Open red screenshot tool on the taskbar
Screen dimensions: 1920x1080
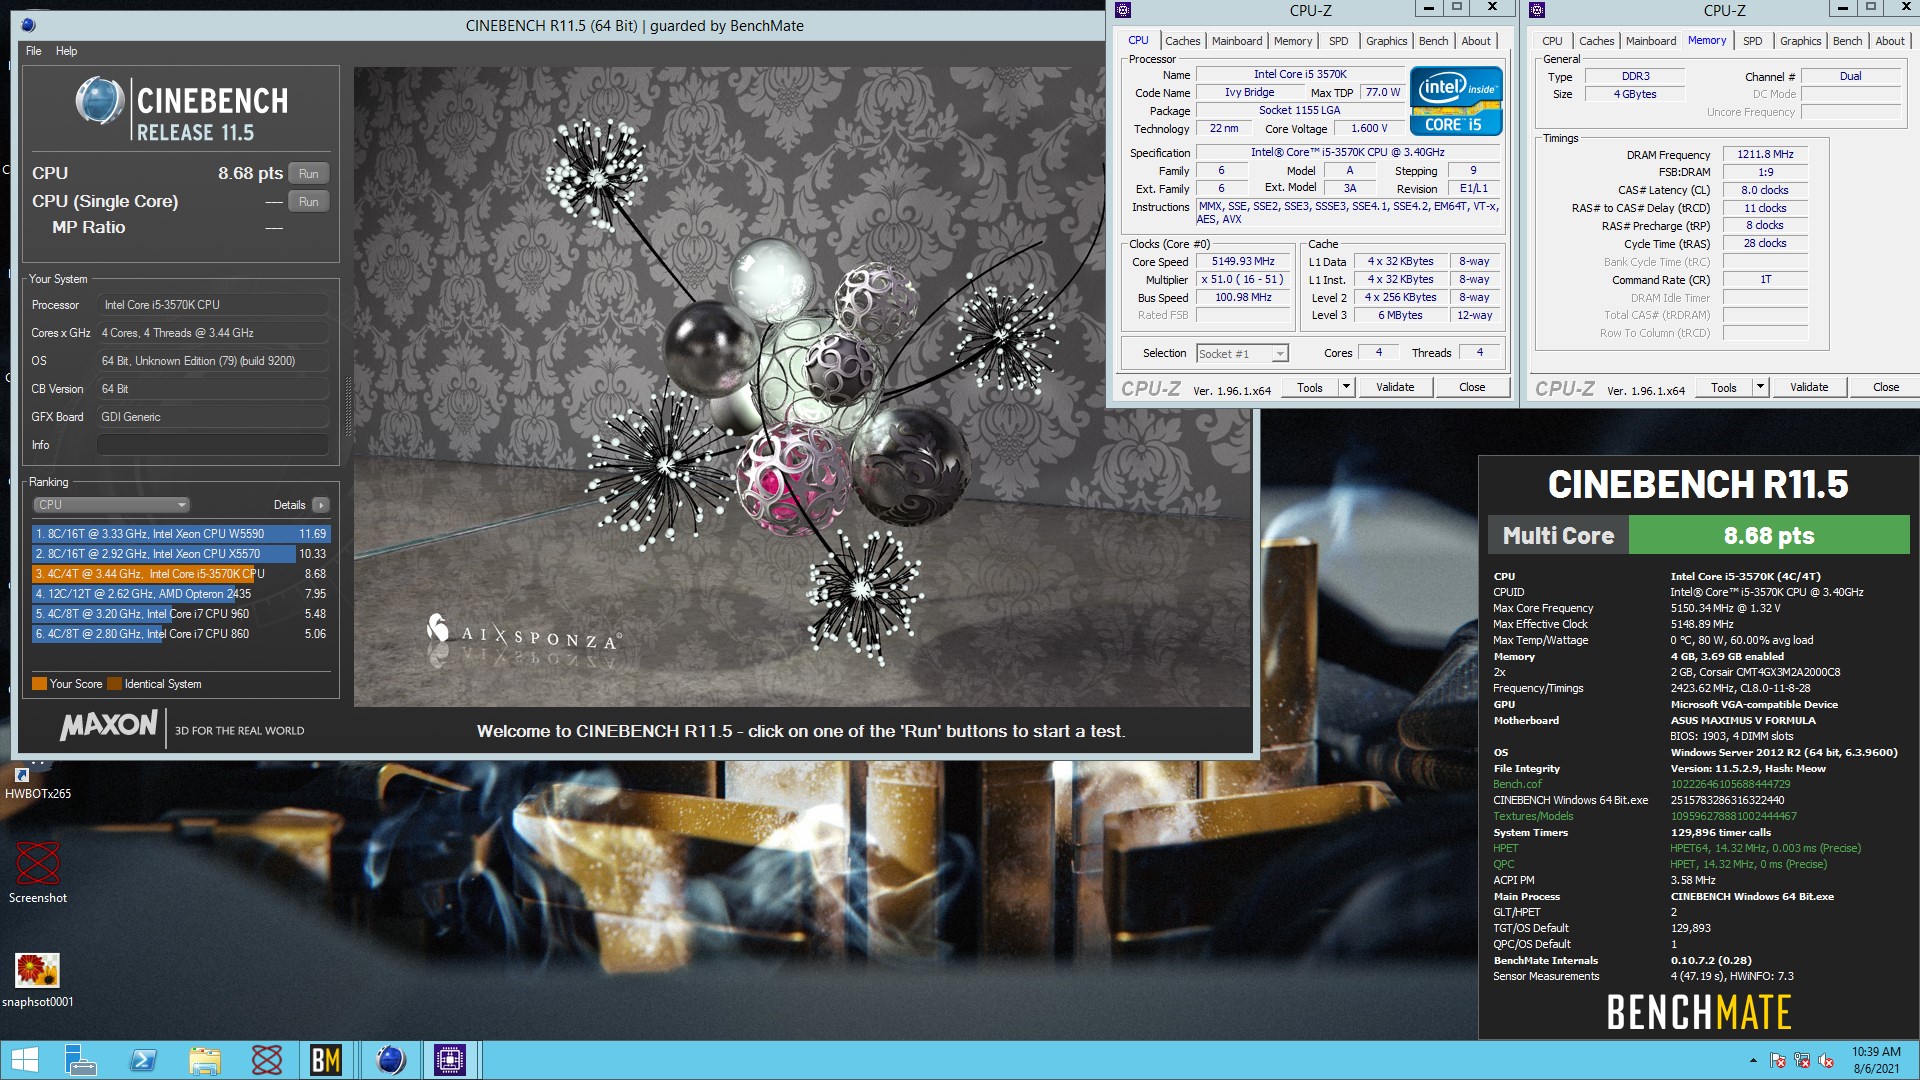pyautogui.click(x=266, y=1060)
